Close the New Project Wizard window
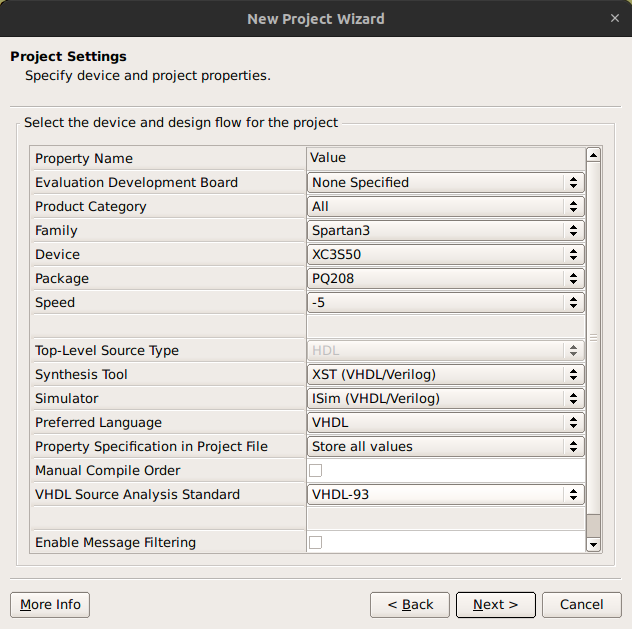The height and width of the screenshot is (629, 632). [614, 18]
